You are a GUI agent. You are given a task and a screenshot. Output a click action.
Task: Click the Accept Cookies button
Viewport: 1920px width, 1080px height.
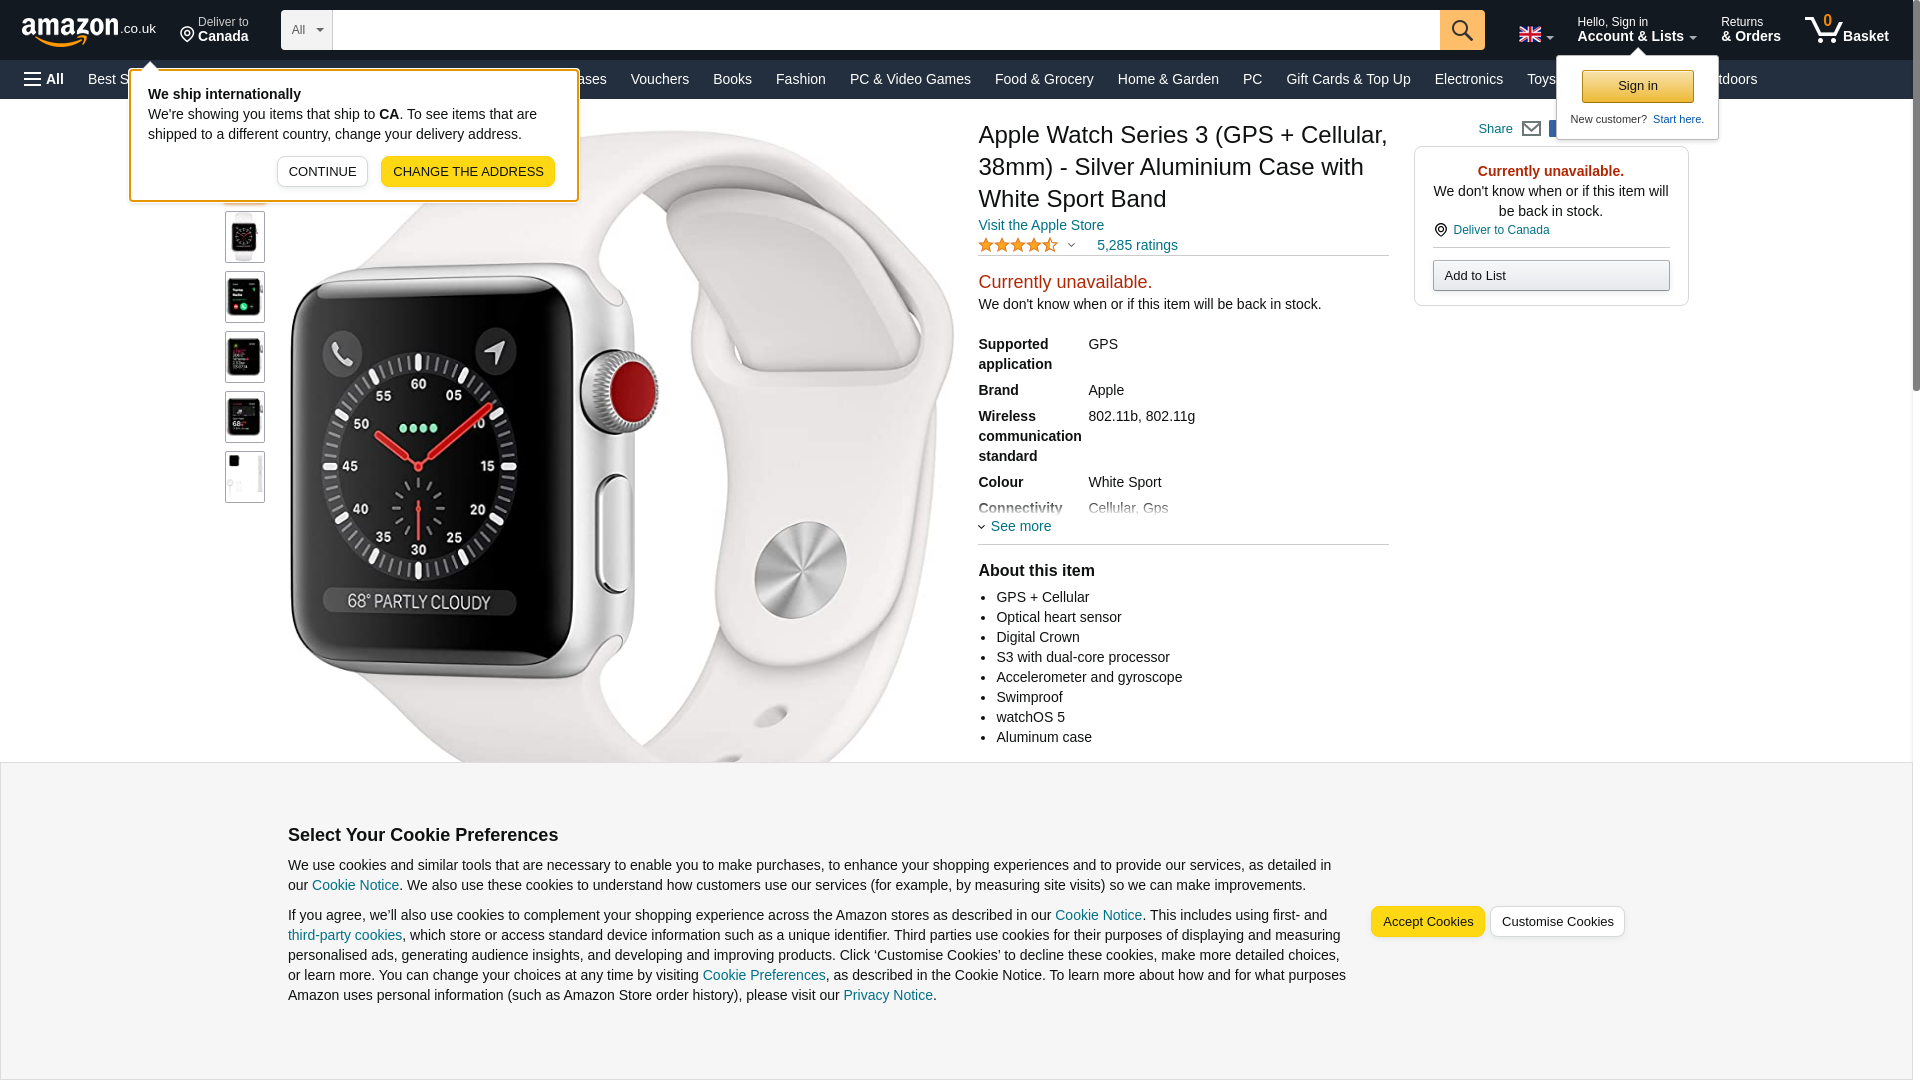click(x=1427, y=922)
